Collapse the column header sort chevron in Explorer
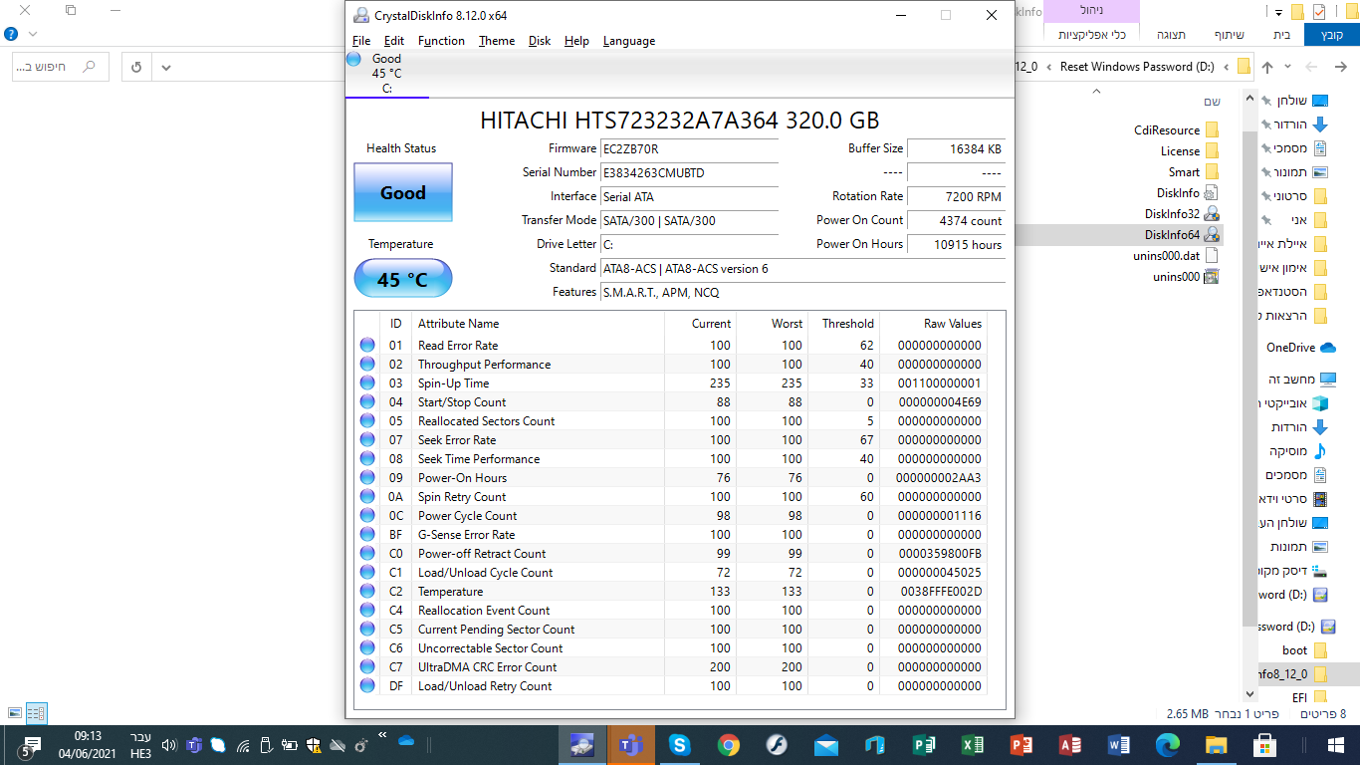This screenshot has width=1360, height=765. pos(1096,91)
